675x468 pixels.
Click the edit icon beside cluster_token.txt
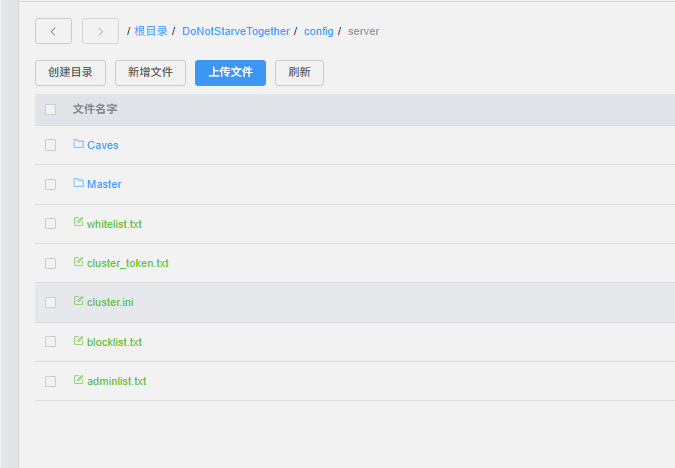coord(78,262)
